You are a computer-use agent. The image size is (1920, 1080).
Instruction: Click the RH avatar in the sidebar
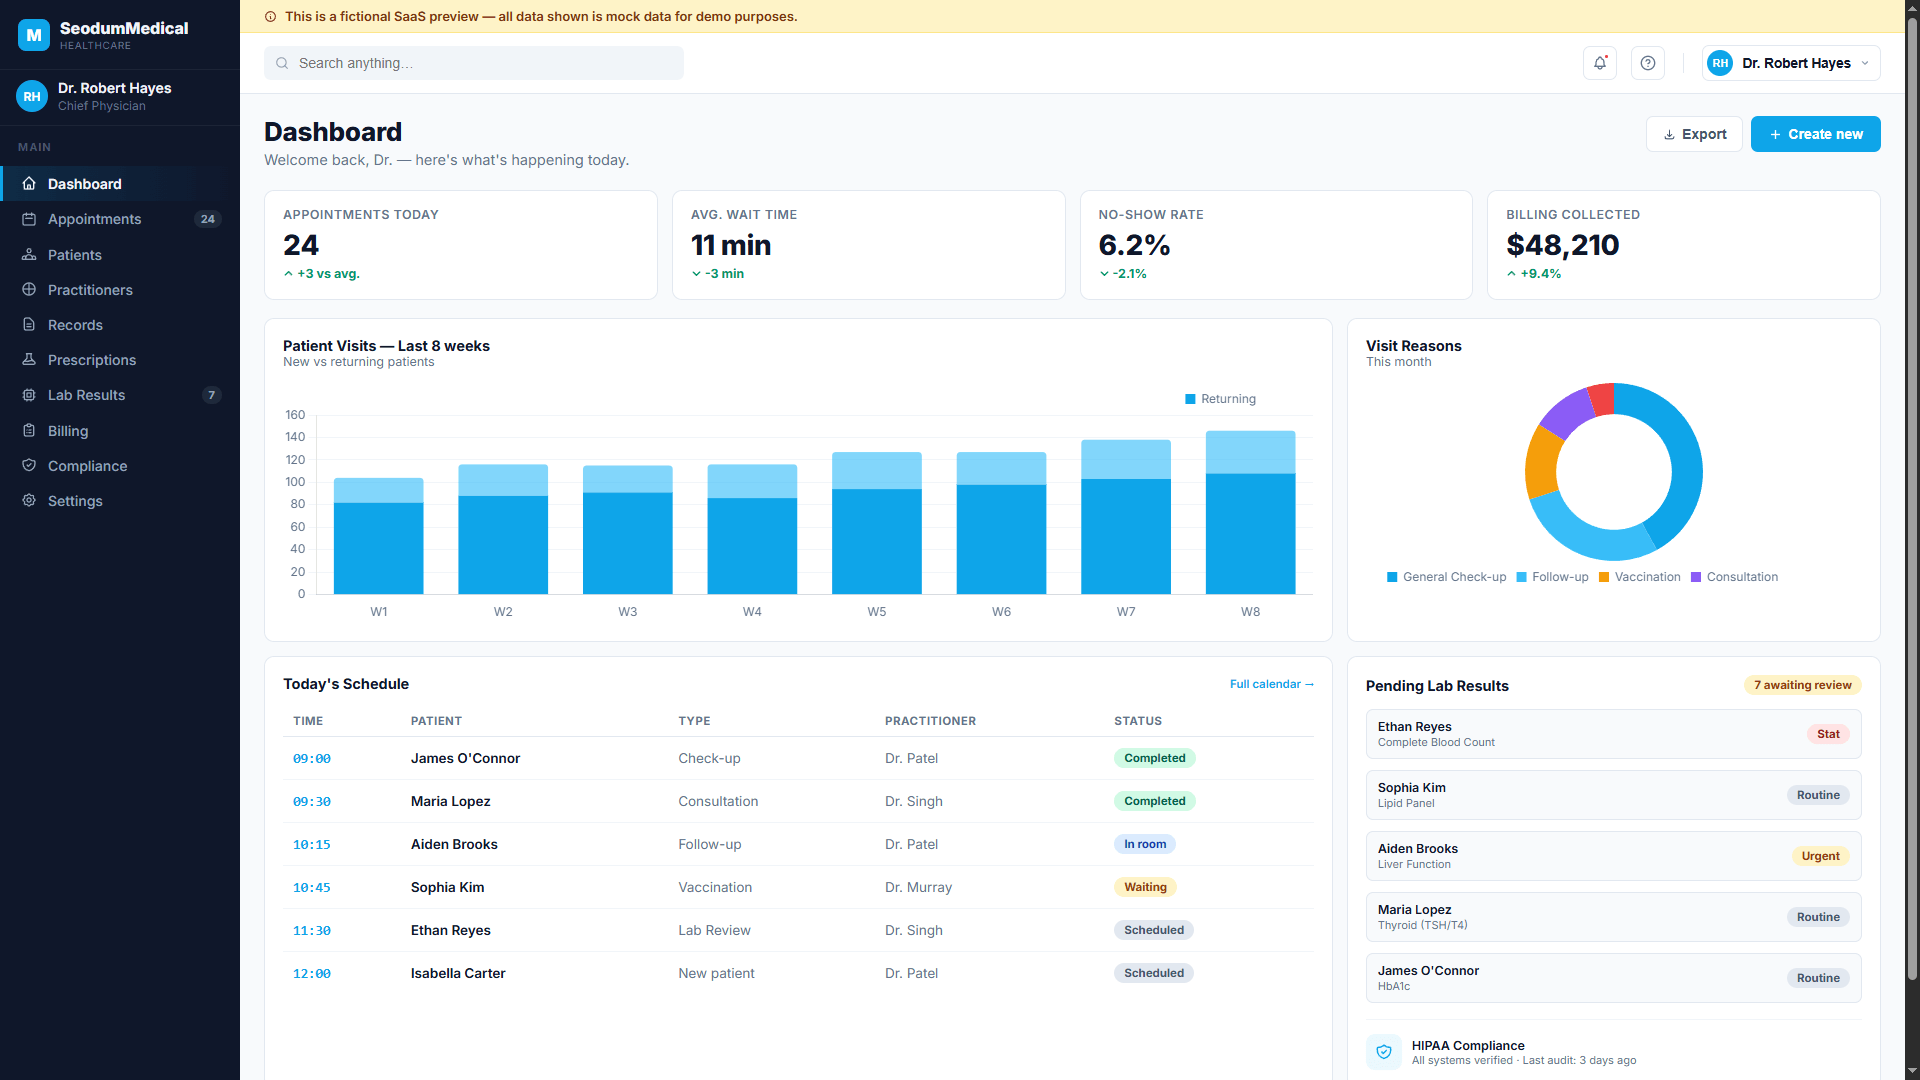[32, 96]
